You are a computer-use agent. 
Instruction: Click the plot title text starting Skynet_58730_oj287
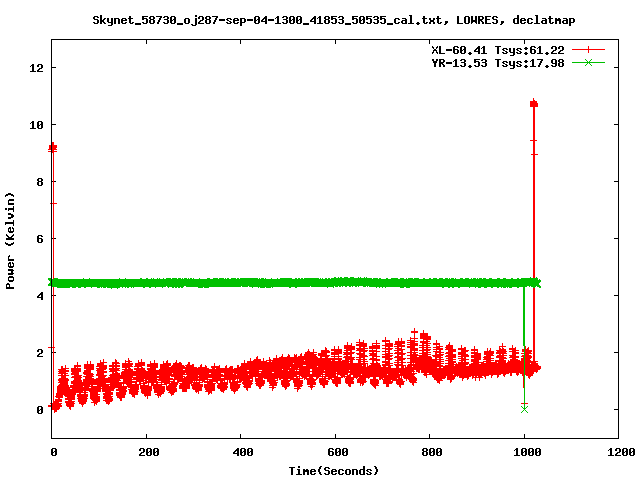pos(333,20)
